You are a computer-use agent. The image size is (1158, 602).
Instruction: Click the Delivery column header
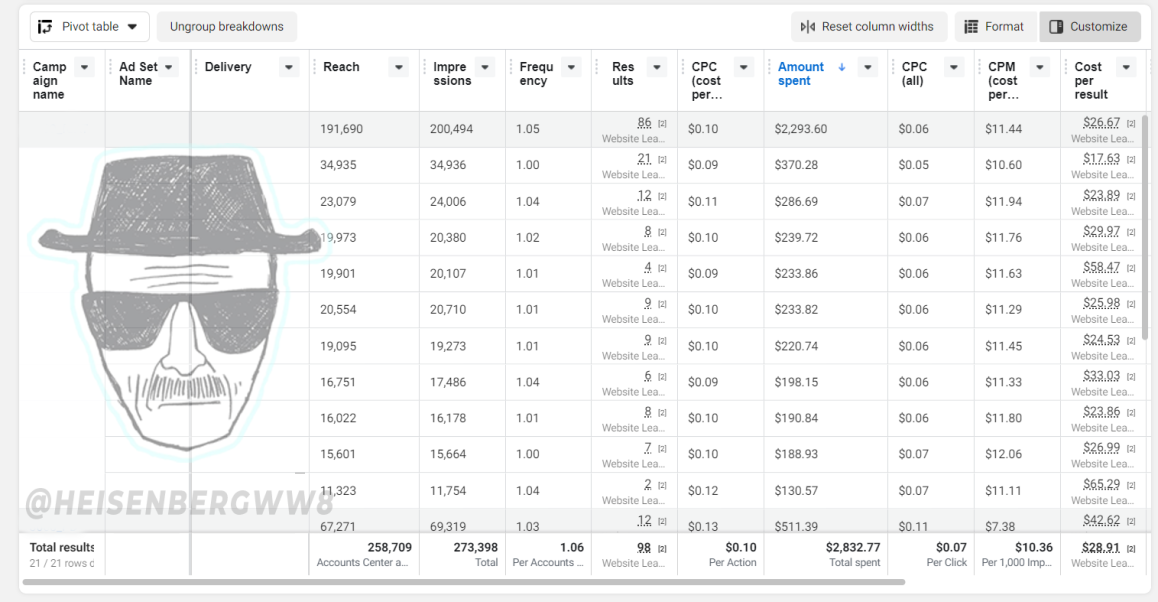pyautogui.click(x=227, y=67)
